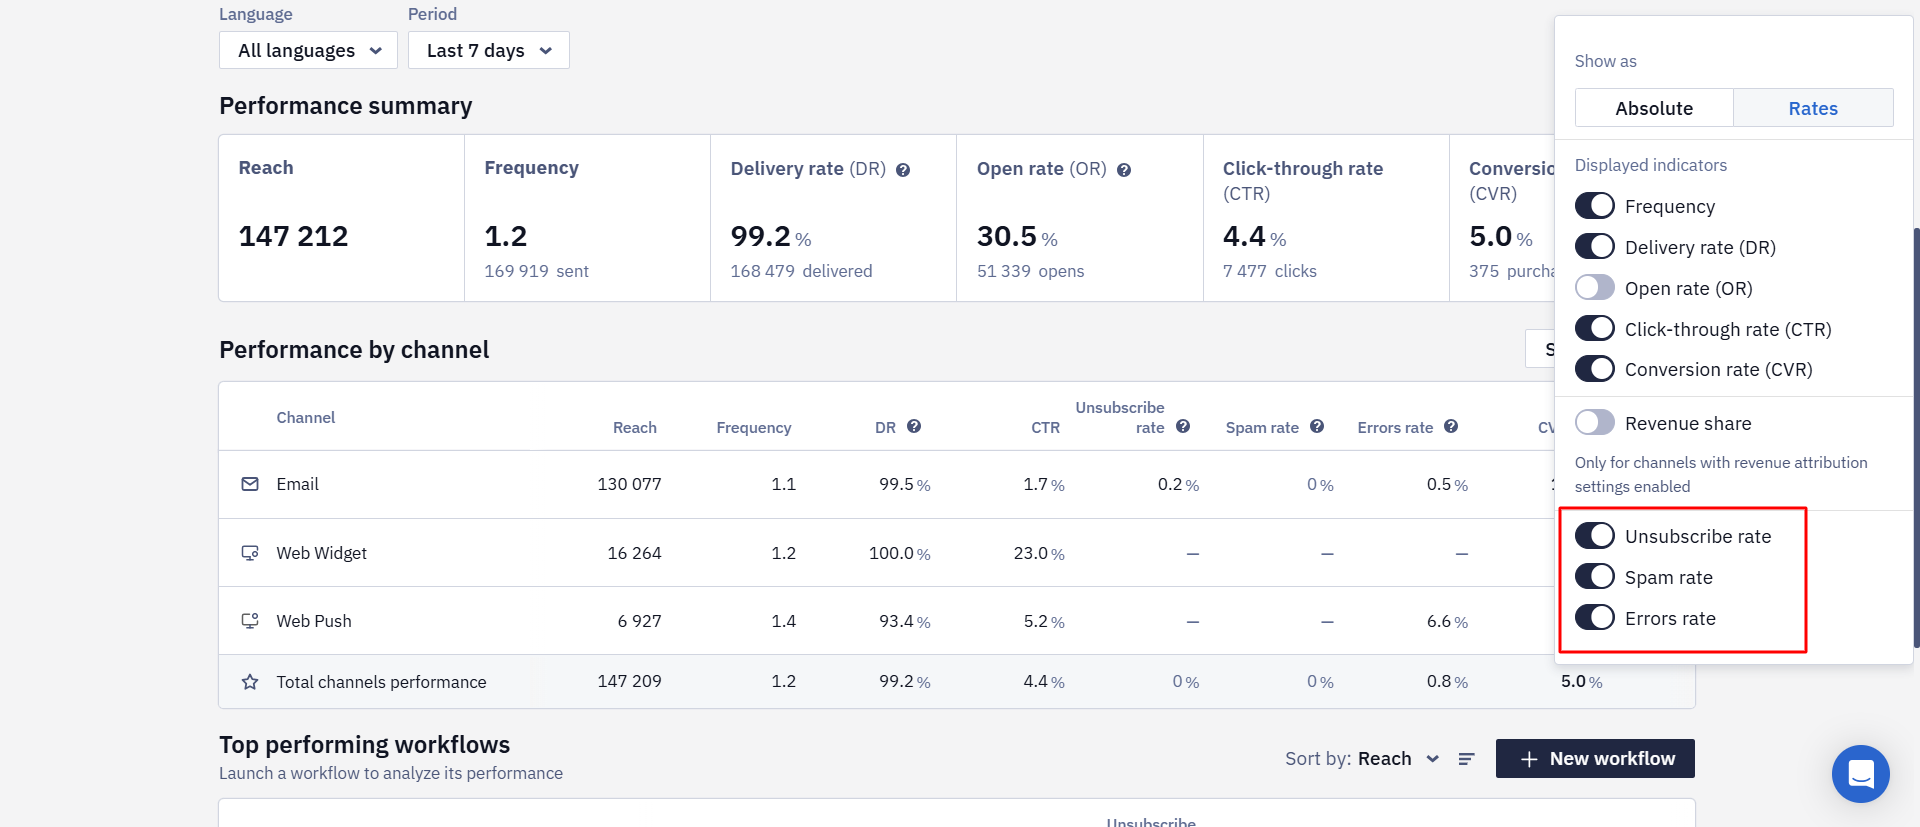Toggle the sort order icon beside Sort by

coord(1467,759)
